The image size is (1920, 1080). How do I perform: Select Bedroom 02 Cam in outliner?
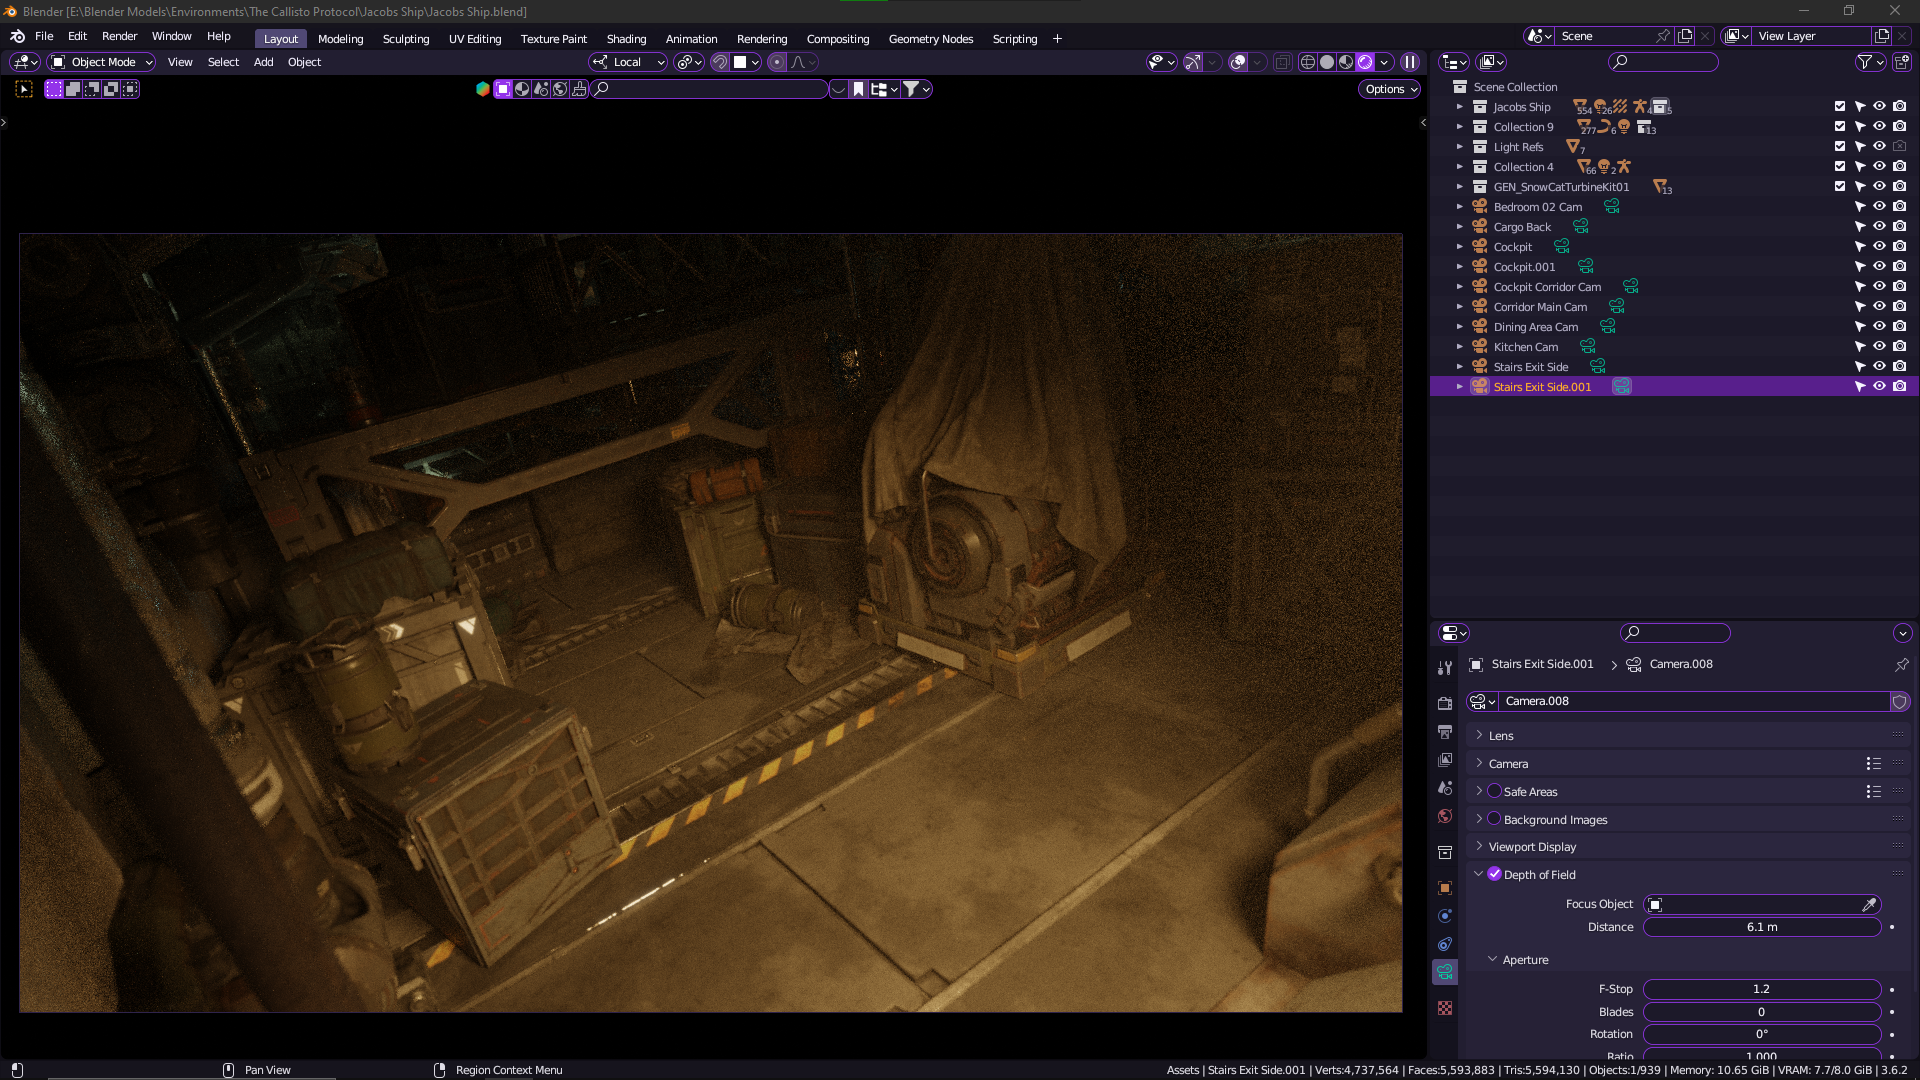(1537, 207)
